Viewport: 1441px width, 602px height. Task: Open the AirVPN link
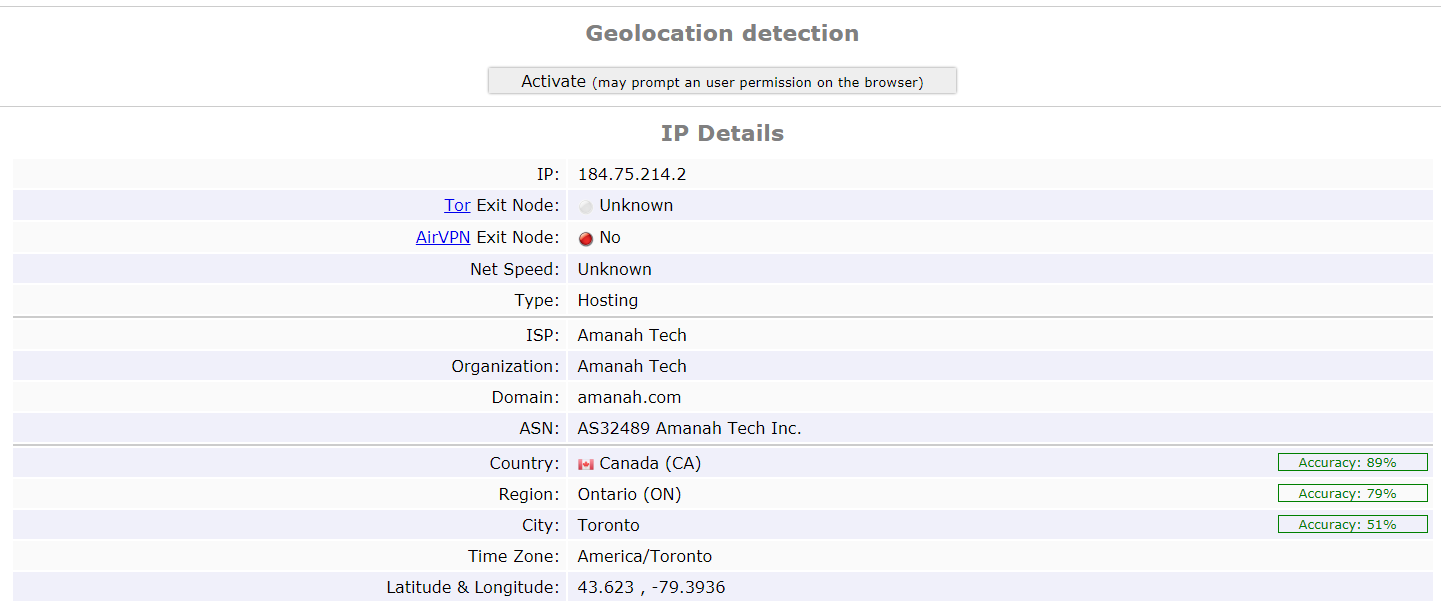click(443, 237)
